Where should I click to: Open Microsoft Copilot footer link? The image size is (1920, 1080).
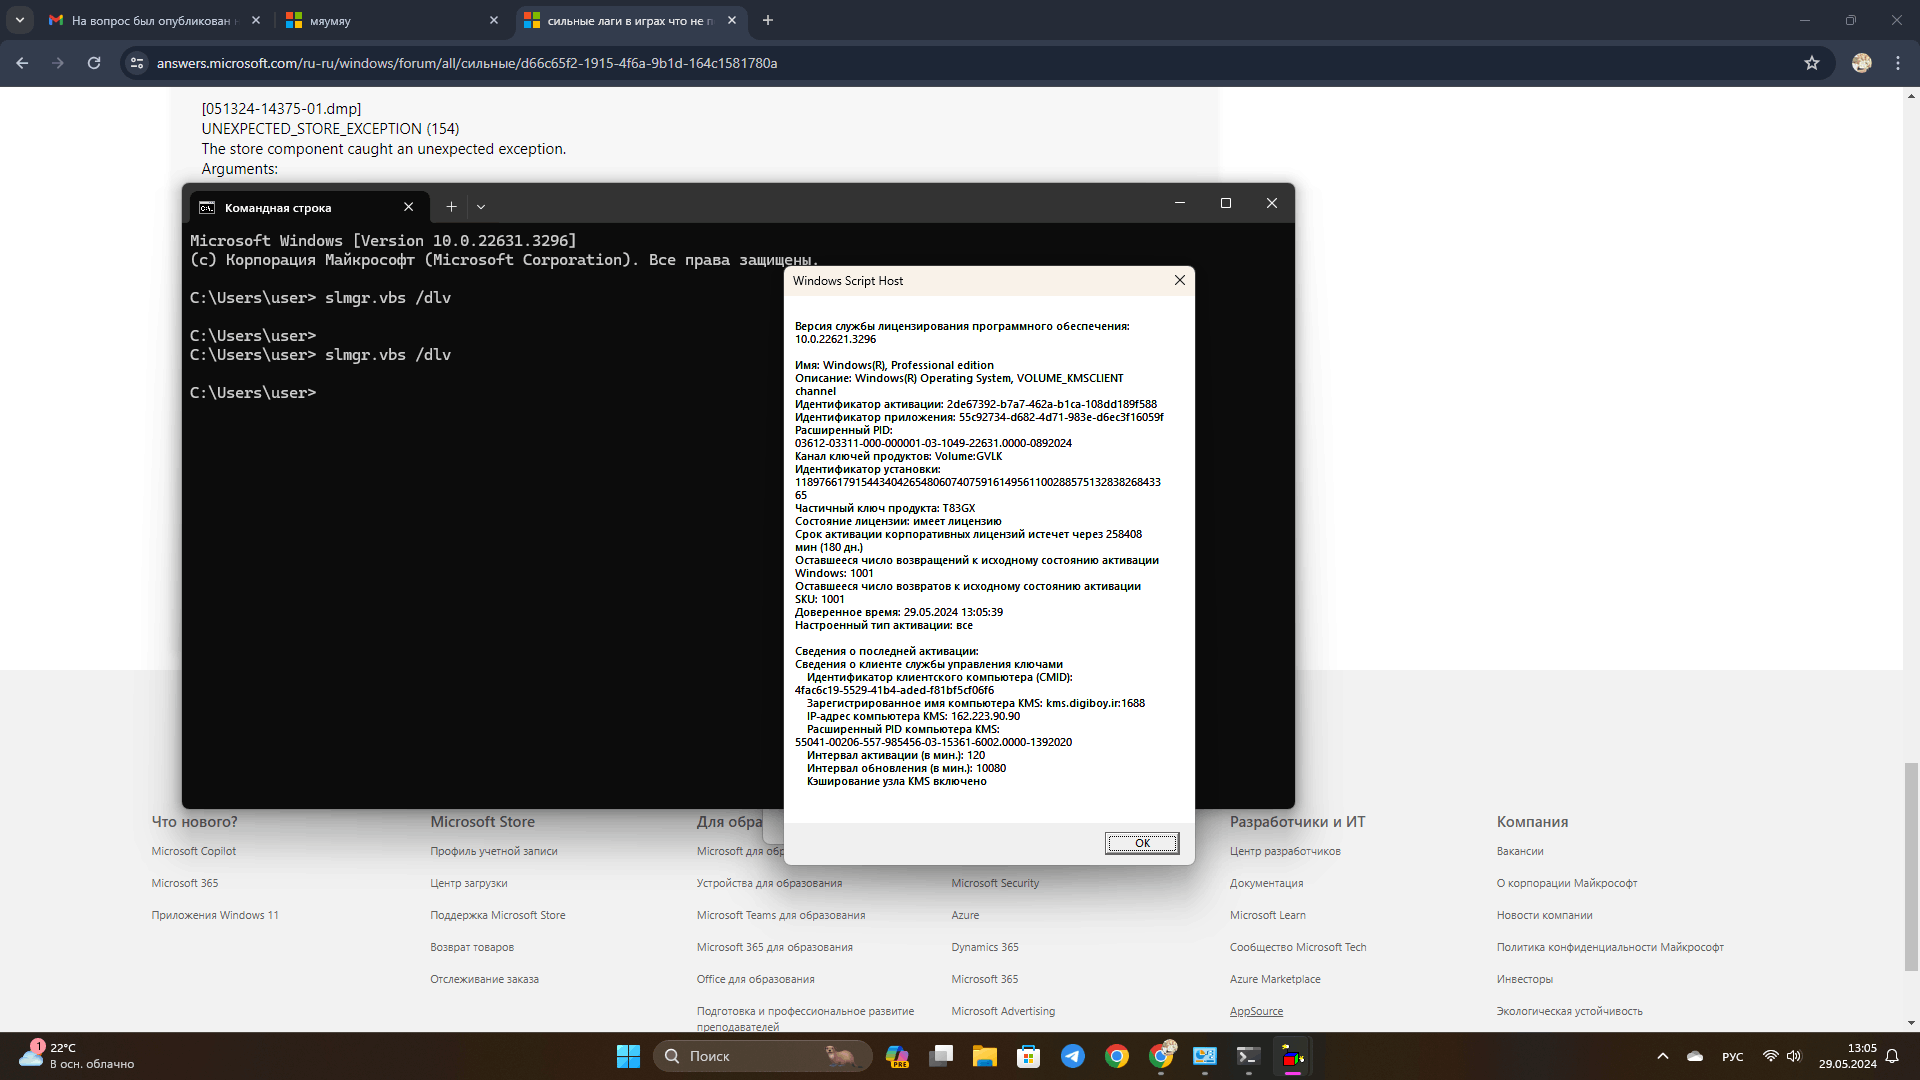(194, 851)
